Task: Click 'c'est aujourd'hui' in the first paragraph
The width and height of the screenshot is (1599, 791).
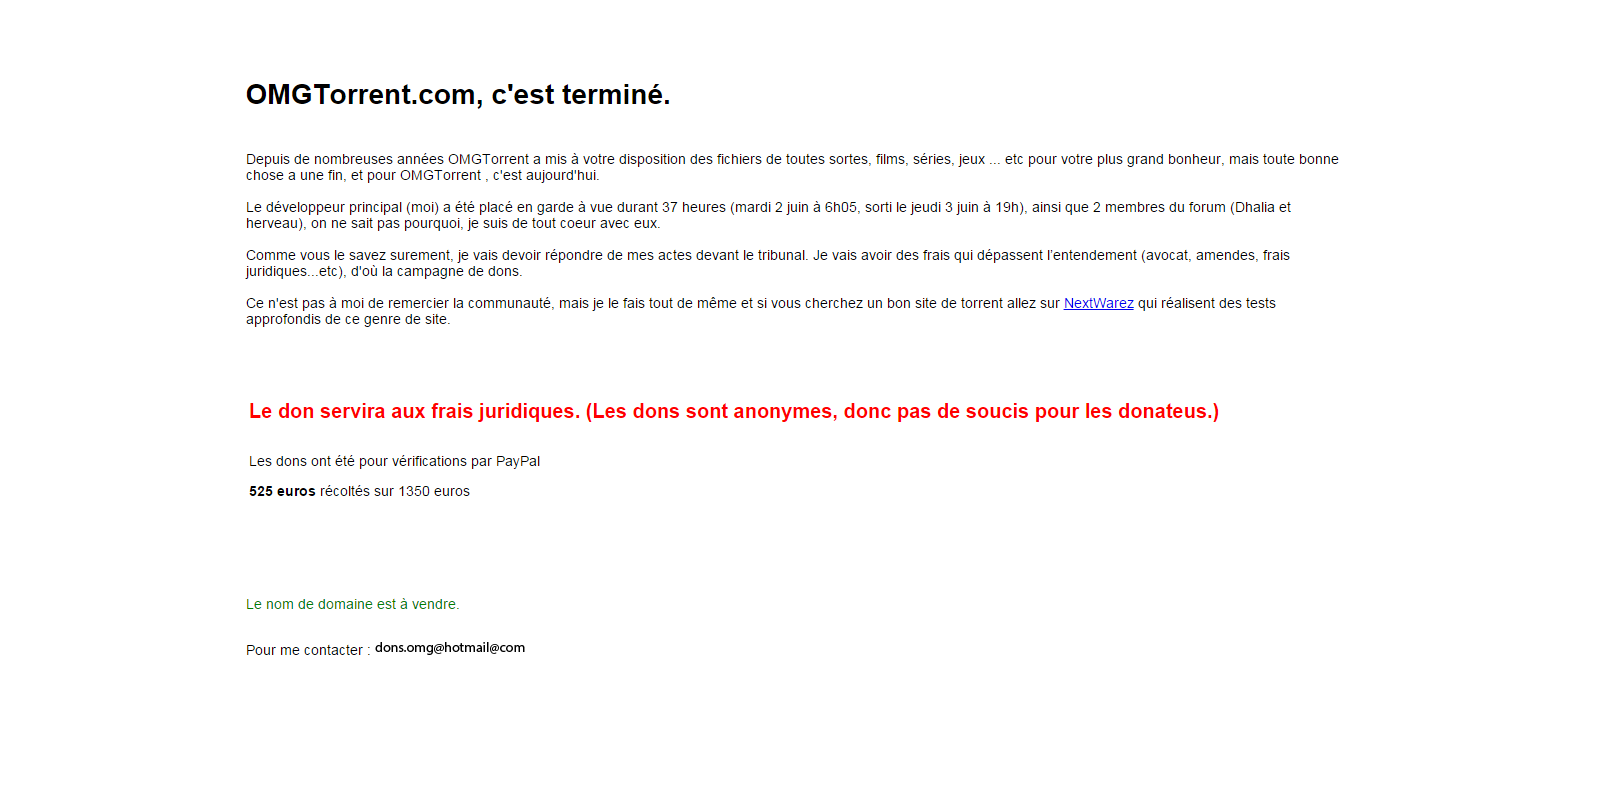Action: [546, 175]
